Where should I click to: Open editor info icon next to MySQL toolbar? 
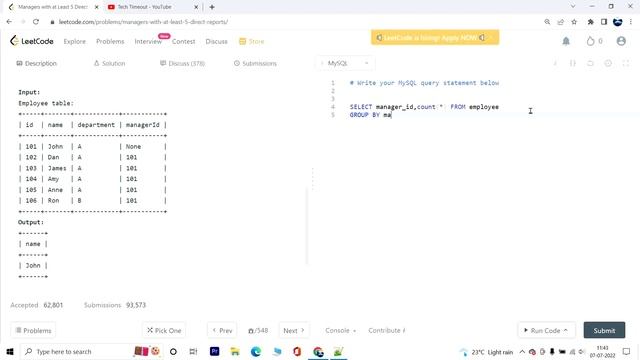(x=555, y=63)
